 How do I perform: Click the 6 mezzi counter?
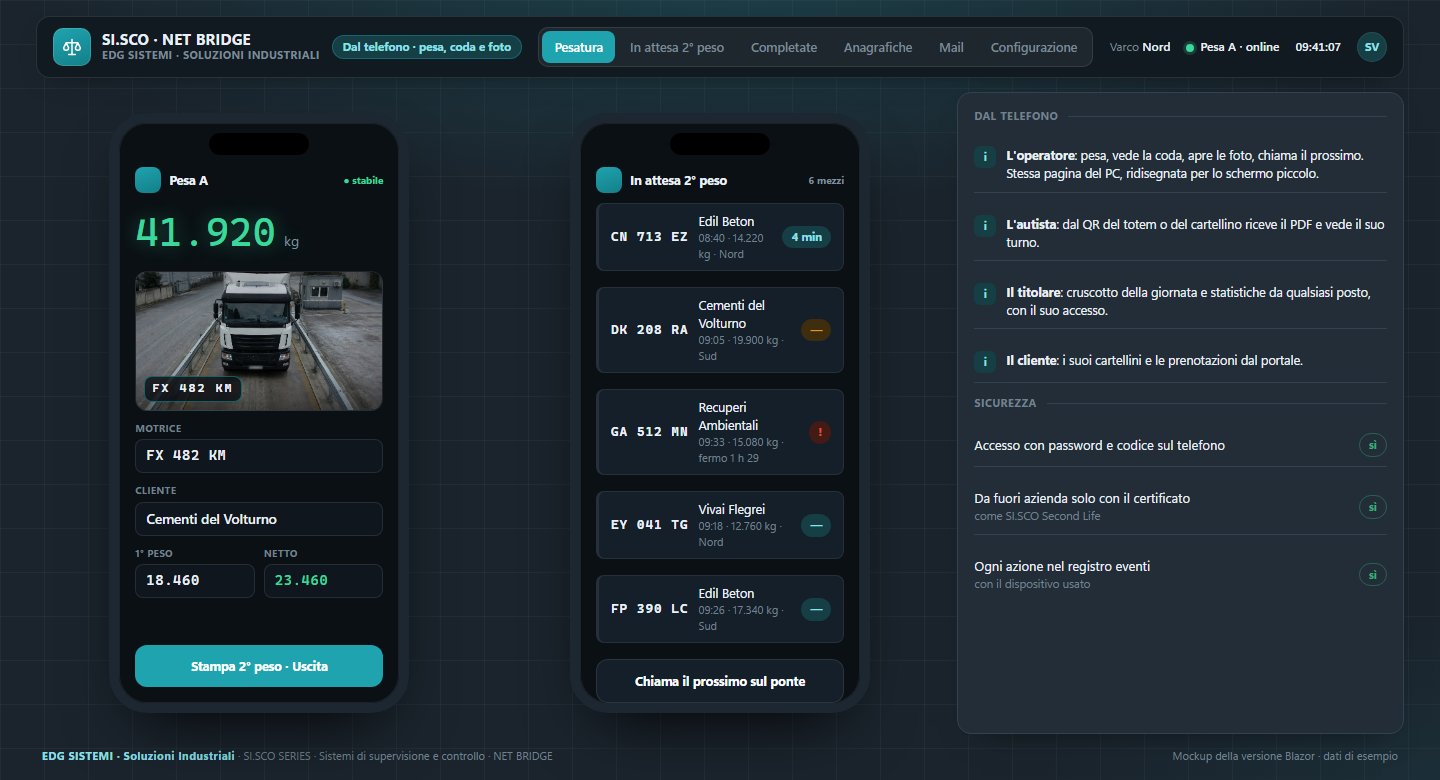pos(826,181)
